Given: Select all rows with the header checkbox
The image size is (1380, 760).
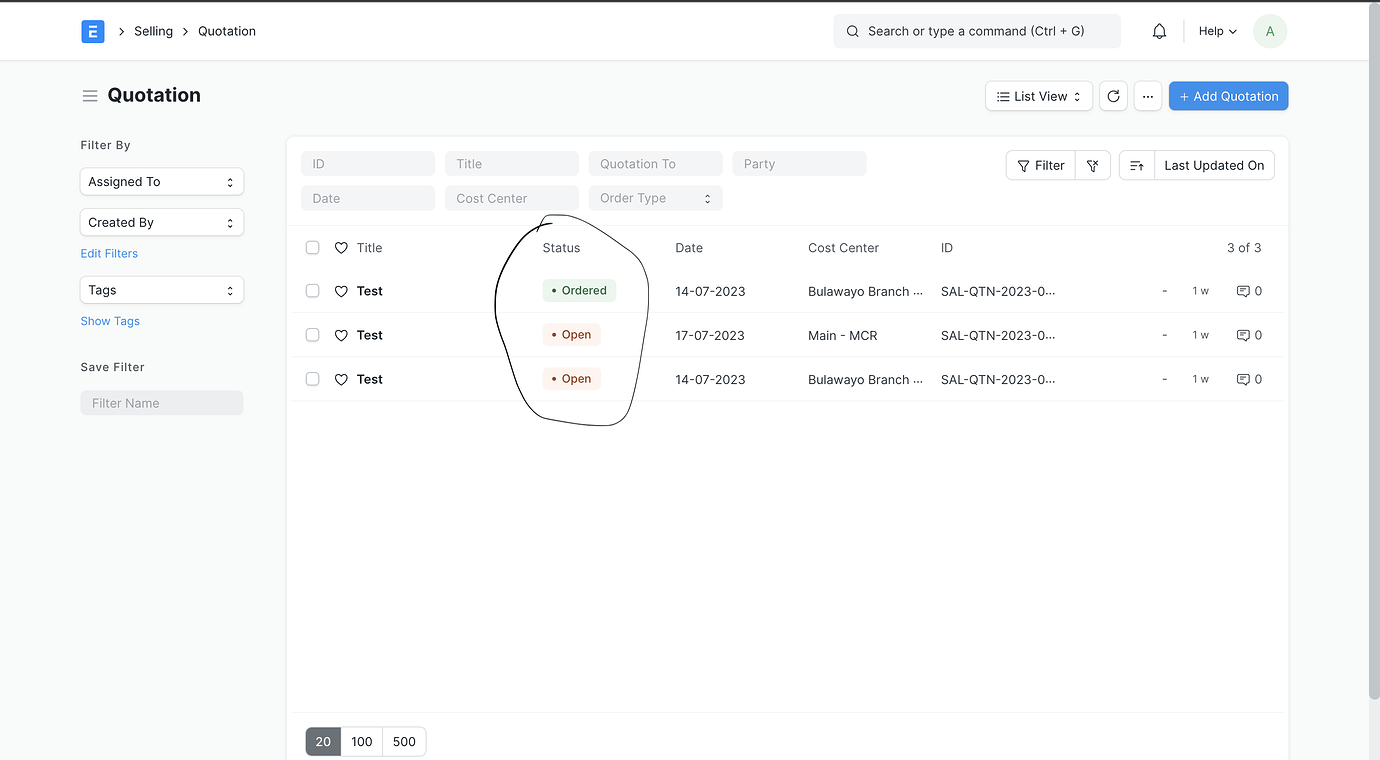Looking at the screenshot, I should pyautogui.click(x=312, y=247).
